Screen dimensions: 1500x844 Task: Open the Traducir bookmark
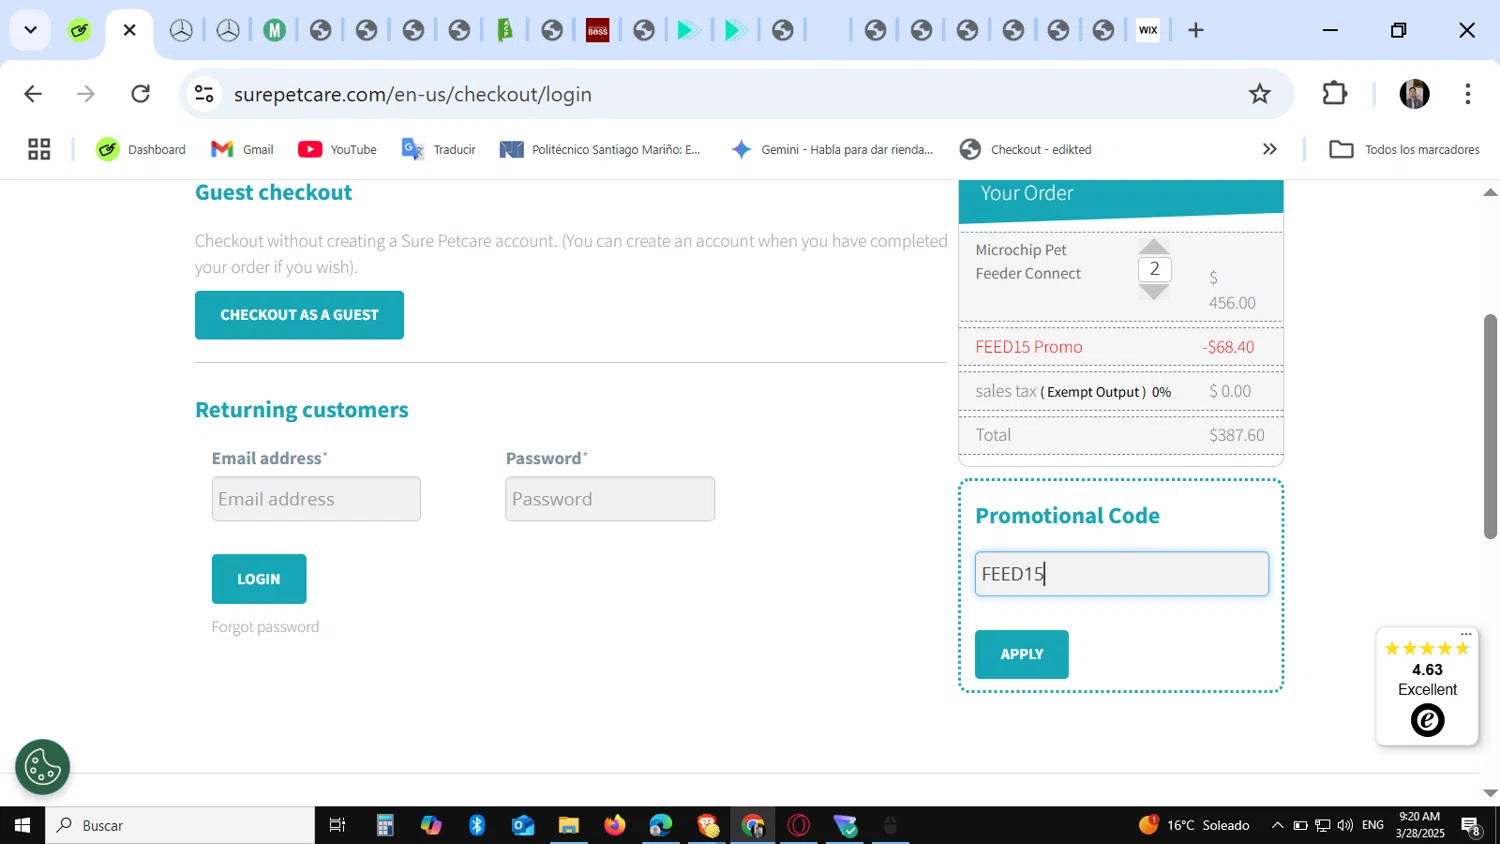(438, 149)
